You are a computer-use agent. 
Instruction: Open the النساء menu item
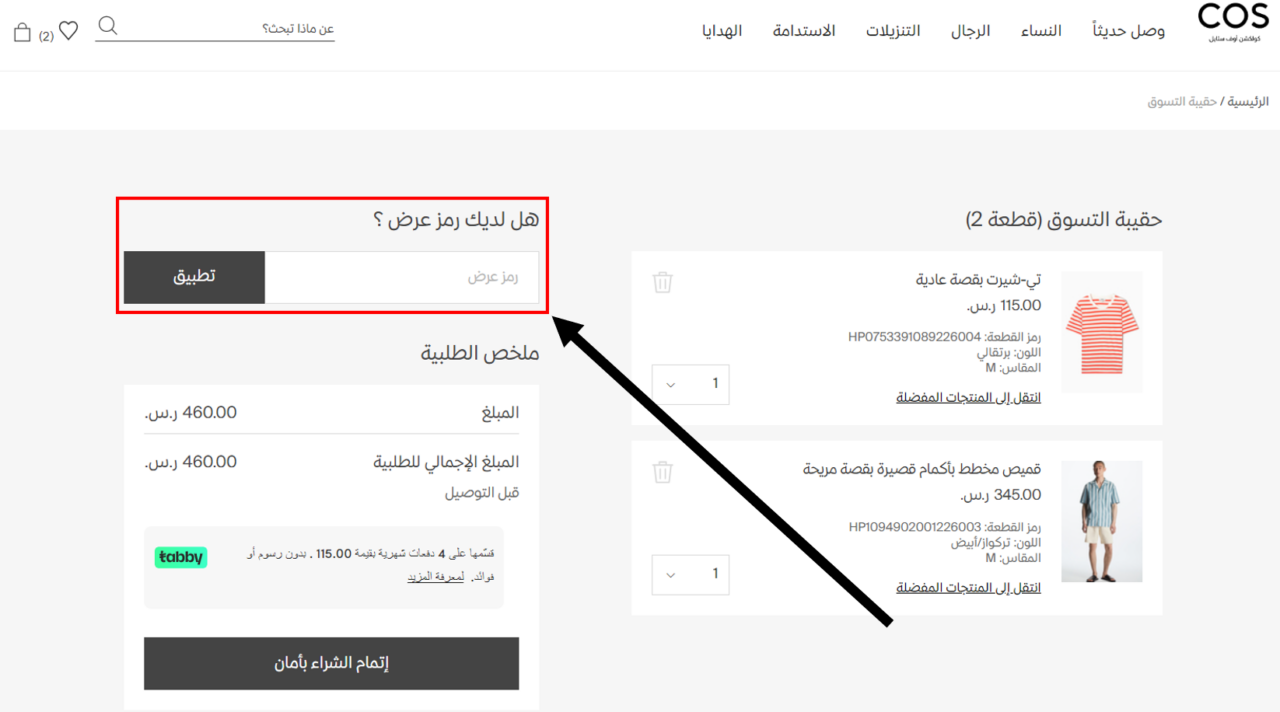(x=1040, y=30)
